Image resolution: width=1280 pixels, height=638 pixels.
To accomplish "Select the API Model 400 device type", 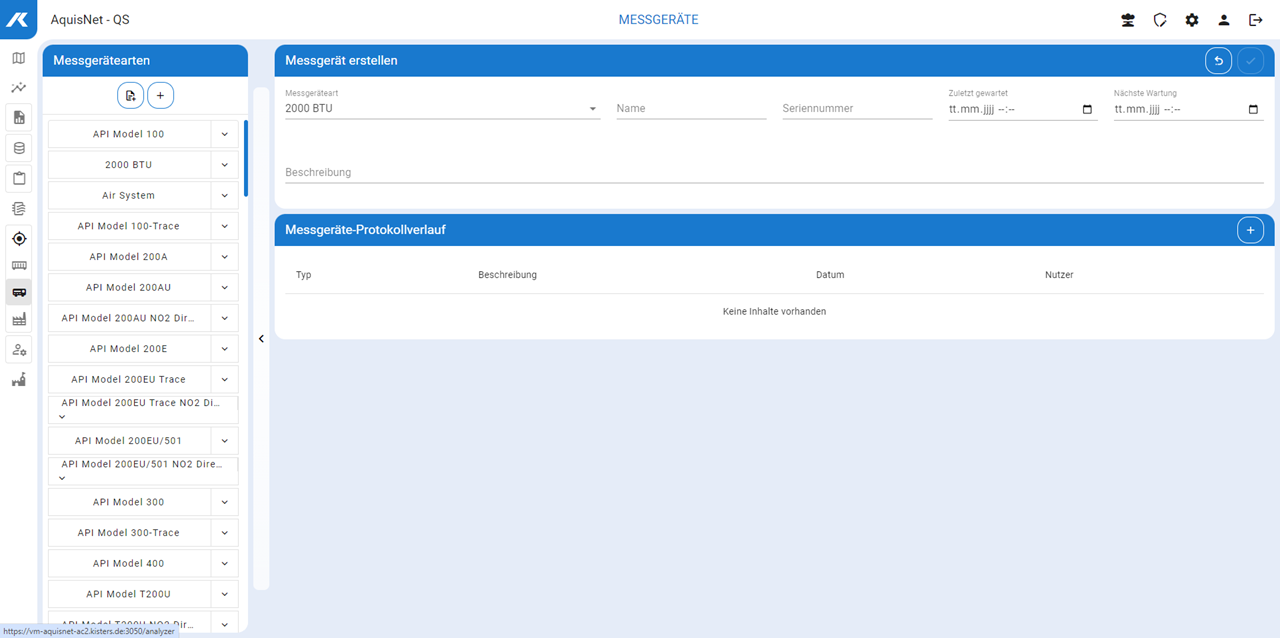I will click(x=129, y=564).
